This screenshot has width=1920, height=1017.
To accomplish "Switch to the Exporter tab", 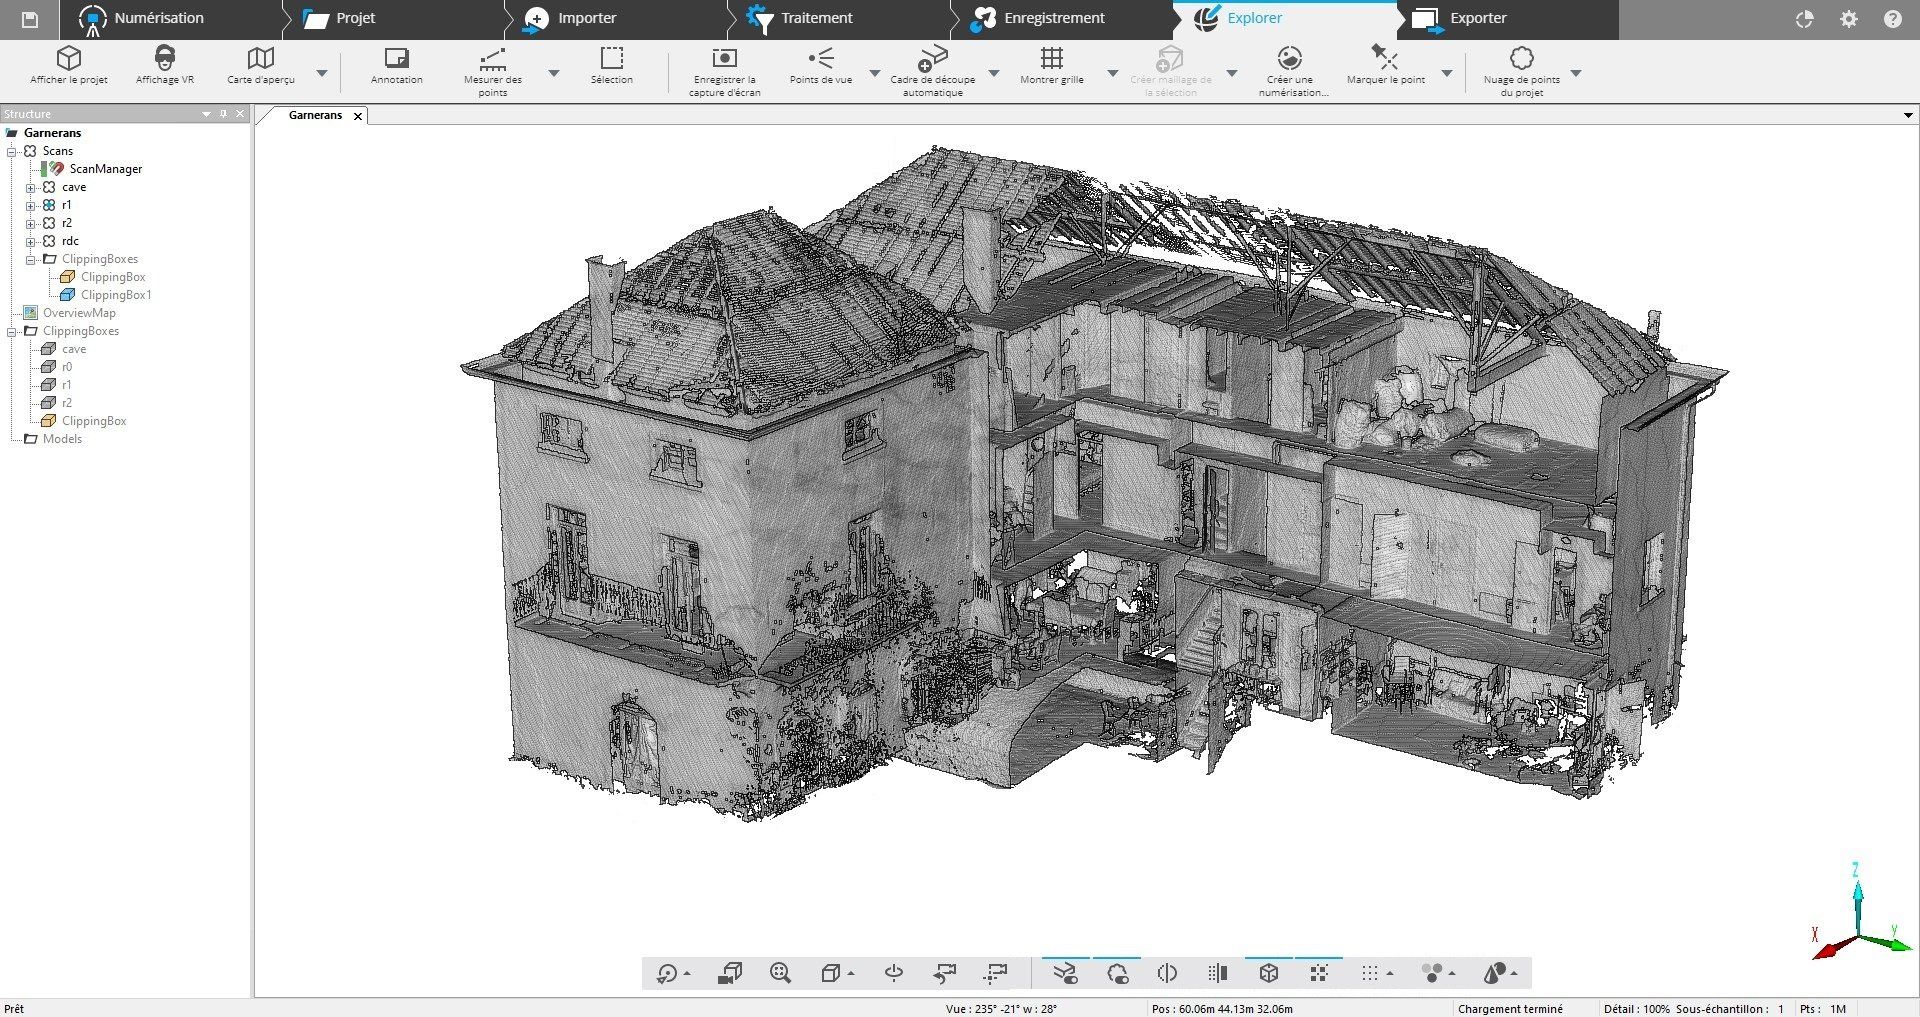I will (x=1477, y=18).
